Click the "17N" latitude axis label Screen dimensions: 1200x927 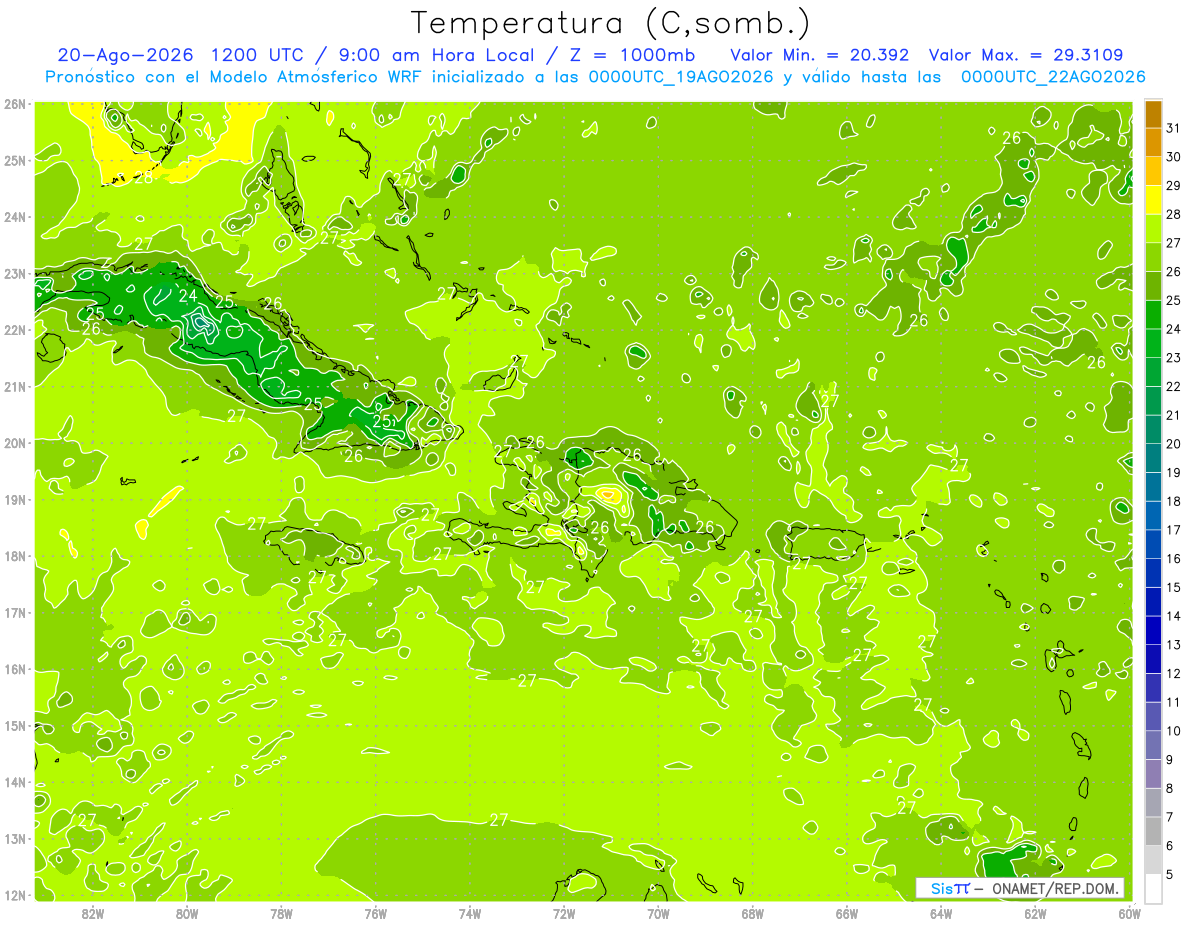pyautogui.click(x=15, y=612)
